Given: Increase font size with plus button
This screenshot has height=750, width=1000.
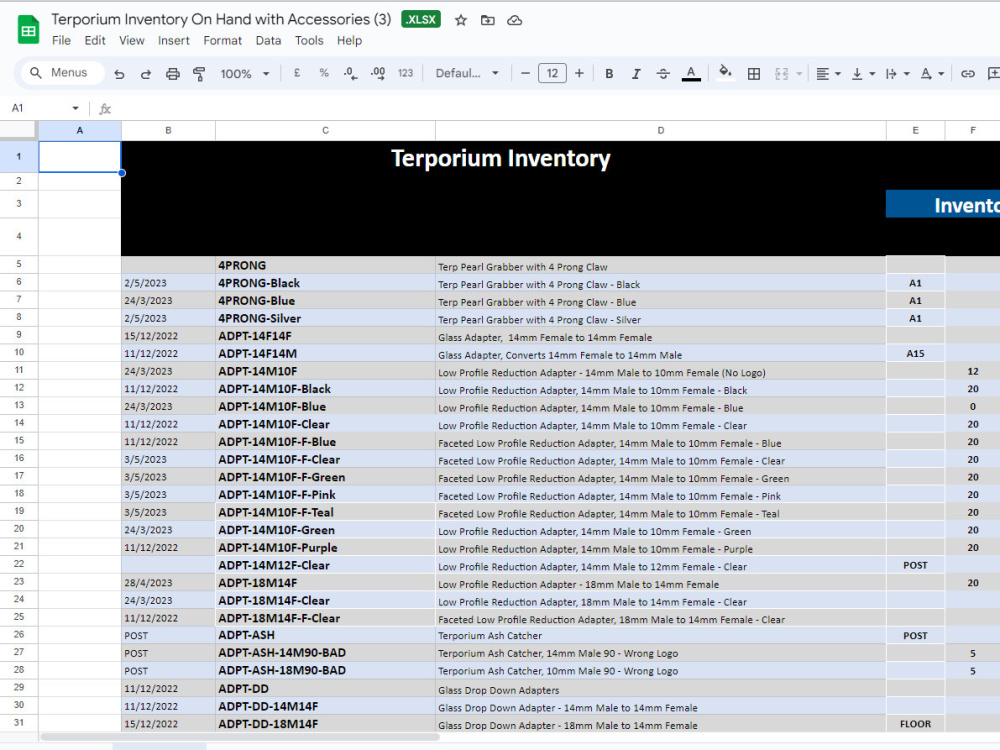Looking at the screenshot, I should [579, 73].
